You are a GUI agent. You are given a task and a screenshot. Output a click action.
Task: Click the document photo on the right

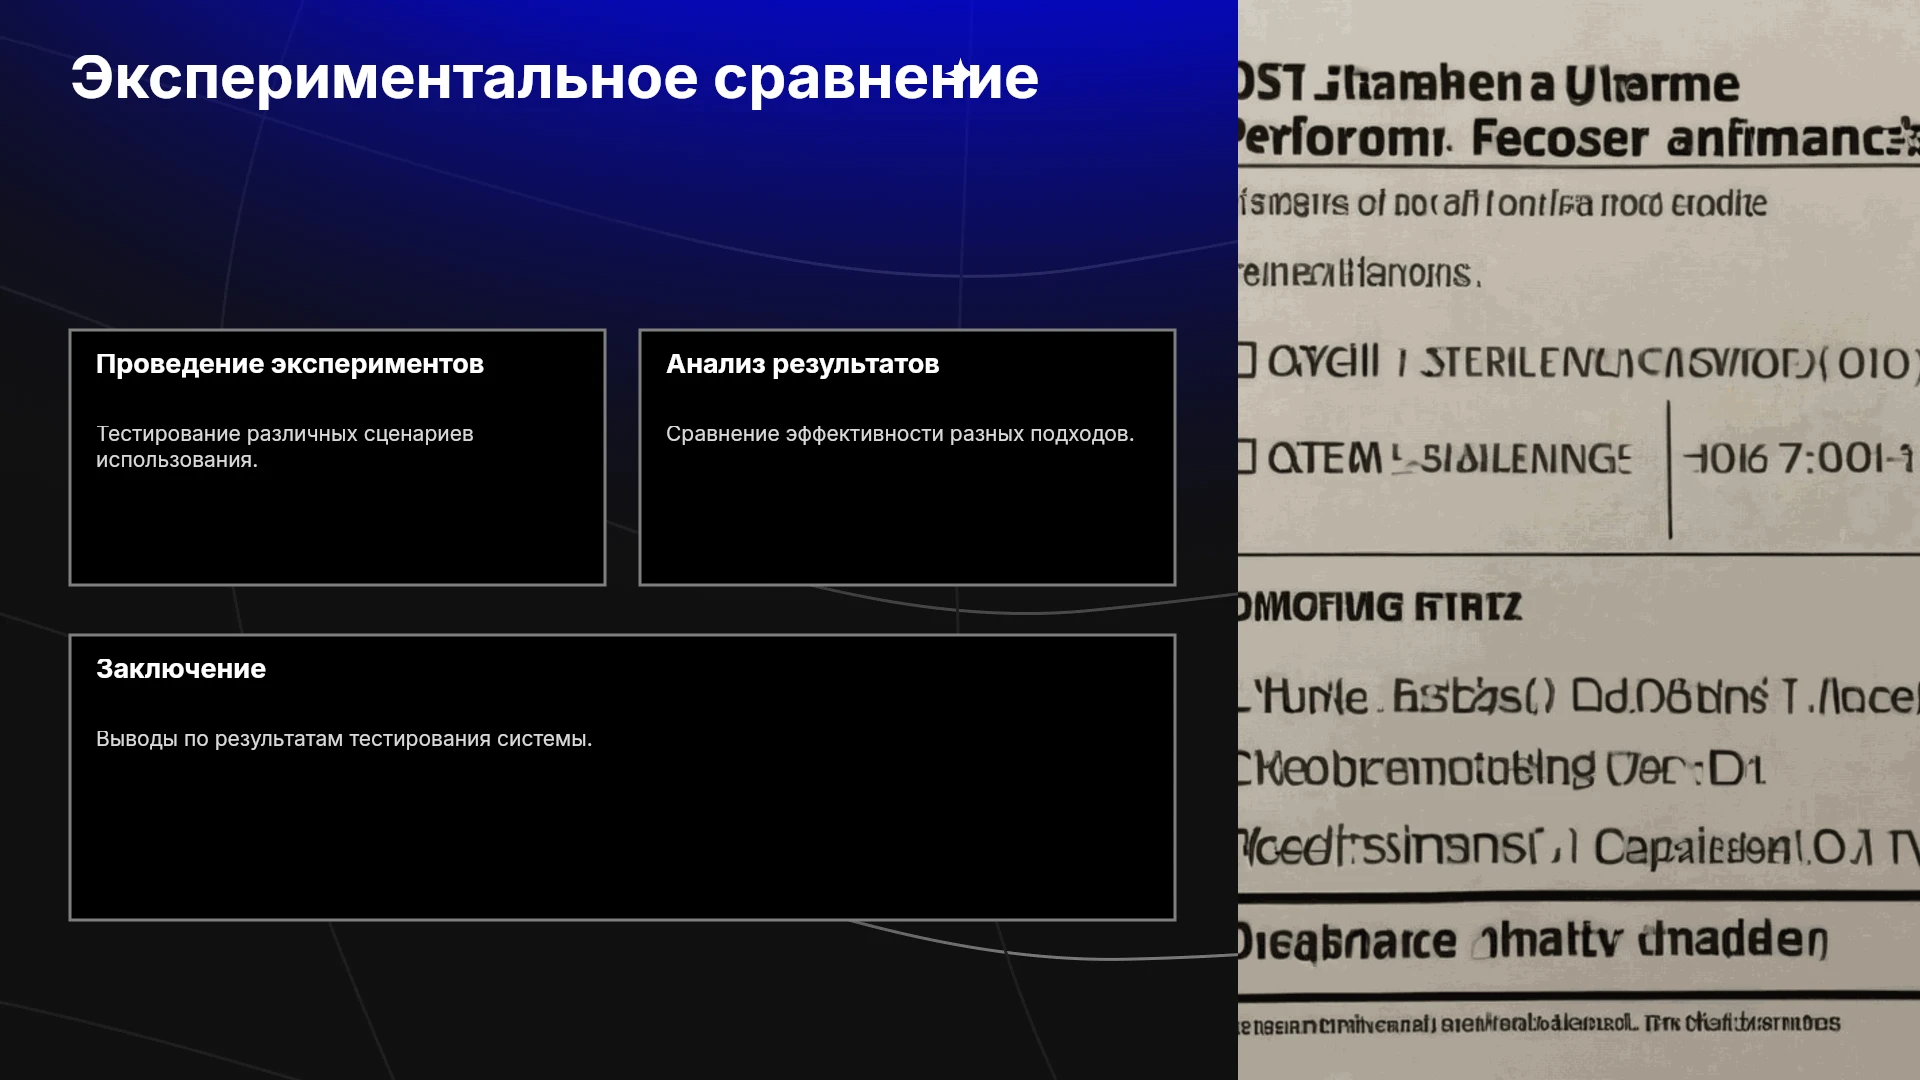(1579, 540)
